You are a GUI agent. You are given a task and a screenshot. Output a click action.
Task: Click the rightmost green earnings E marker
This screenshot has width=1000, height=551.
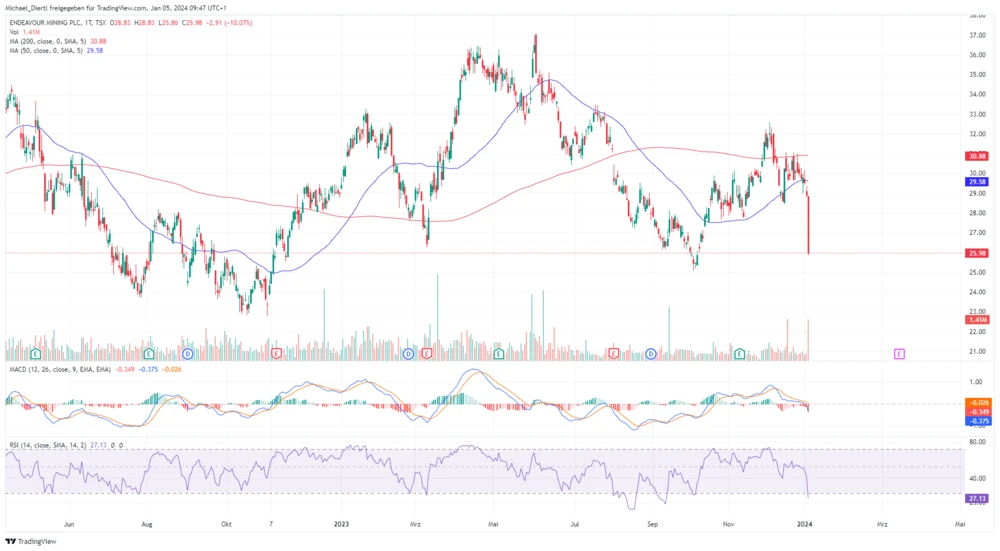[x=740, y=354]
